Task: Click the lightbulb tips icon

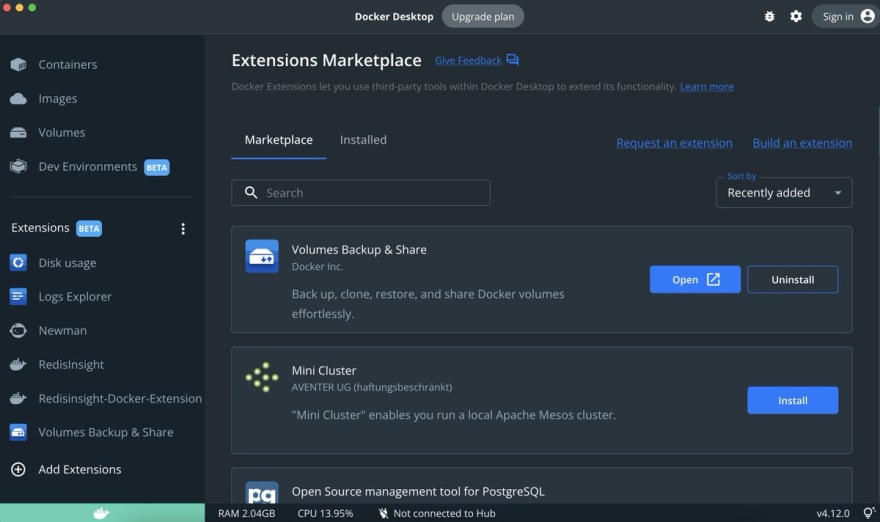Action: click(869, 512)
